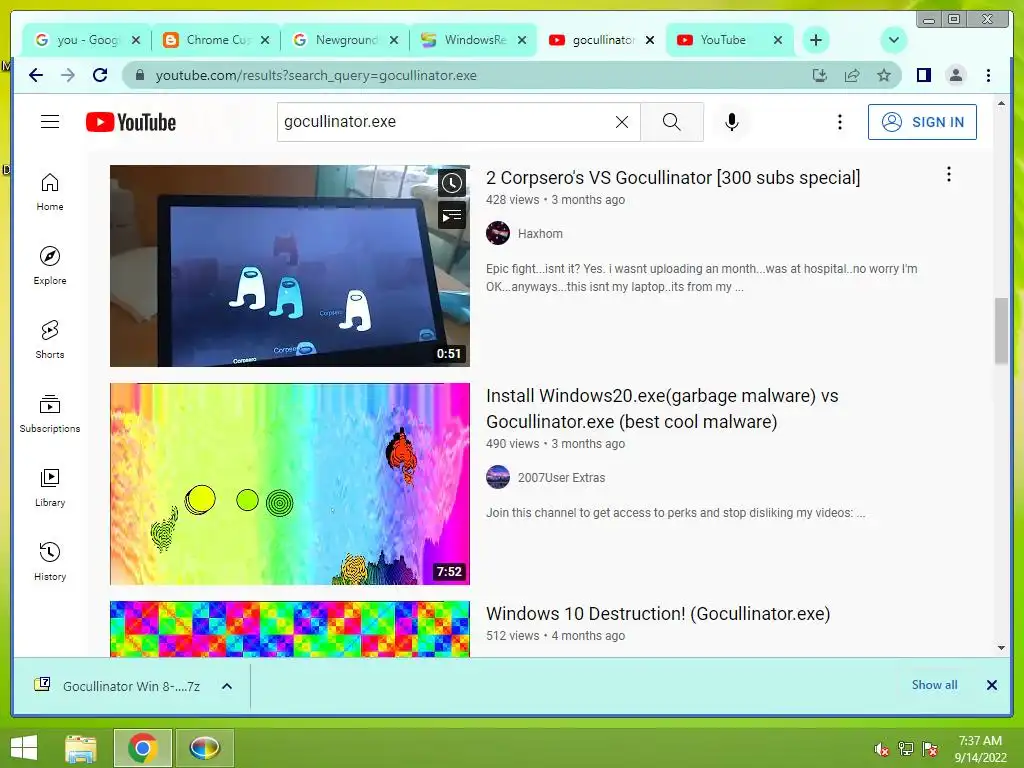This screenshot has width=1024, height=768.
Task: Open Chrome profile avatar
Action: coord(955,75)
